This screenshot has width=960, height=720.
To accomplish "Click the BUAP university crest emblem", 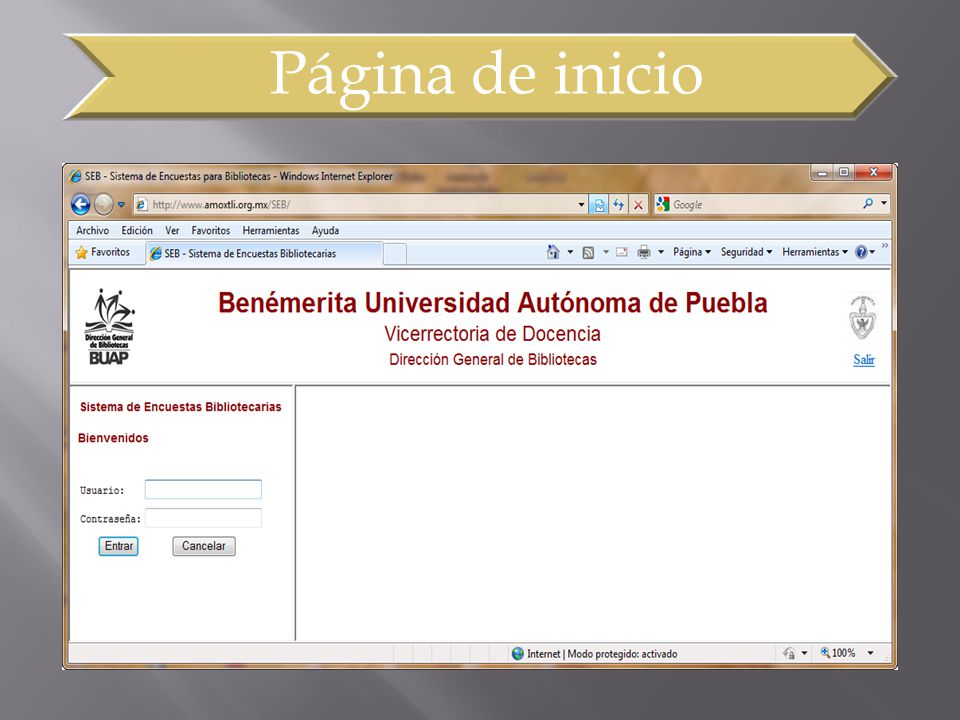I will [863, 317].
